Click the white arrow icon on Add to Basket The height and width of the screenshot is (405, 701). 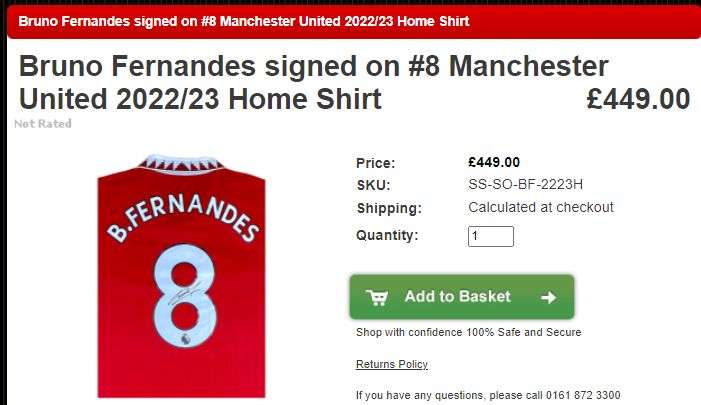tap(549, 297)
